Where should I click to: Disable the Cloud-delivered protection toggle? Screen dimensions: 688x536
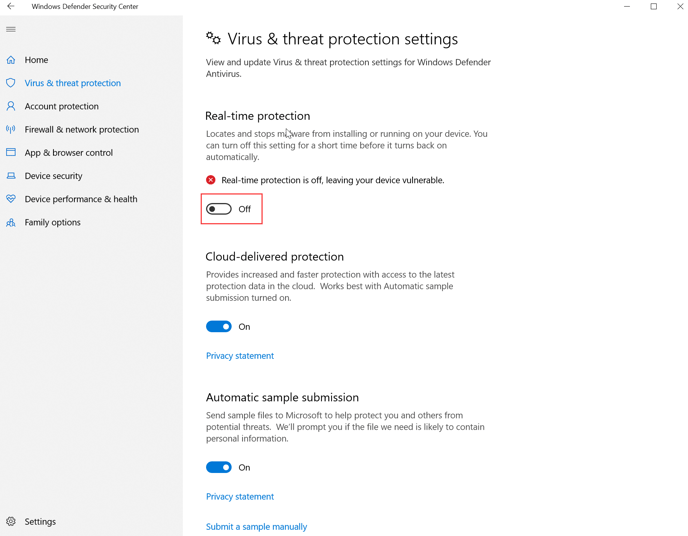pyautogui.click(x=219, y=327)
